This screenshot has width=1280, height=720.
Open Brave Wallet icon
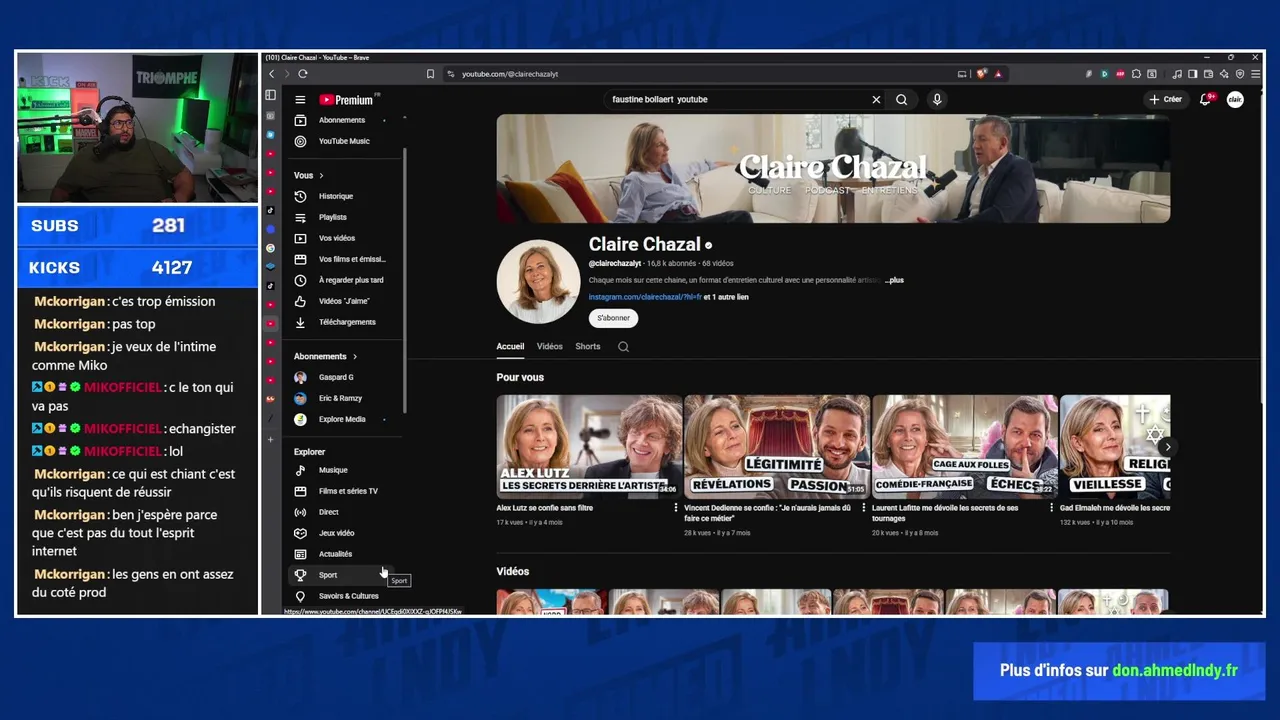click(1209, 74)
